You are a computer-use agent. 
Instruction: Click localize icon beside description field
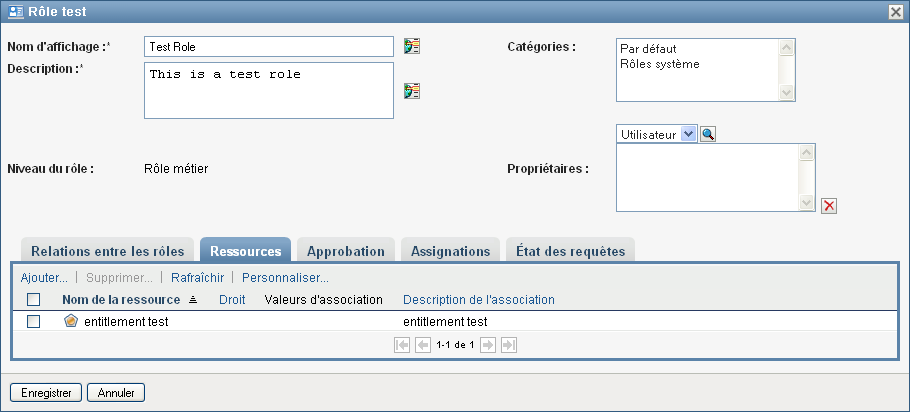[x=412, y=91]
